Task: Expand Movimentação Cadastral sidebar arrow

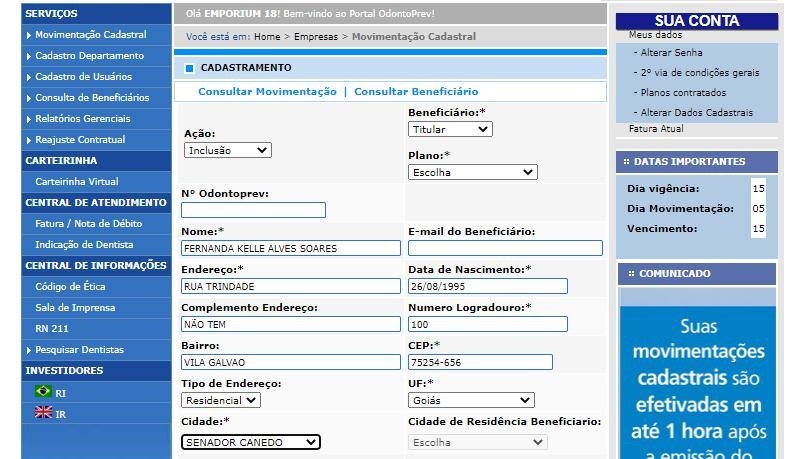Action: pos(28,35)
